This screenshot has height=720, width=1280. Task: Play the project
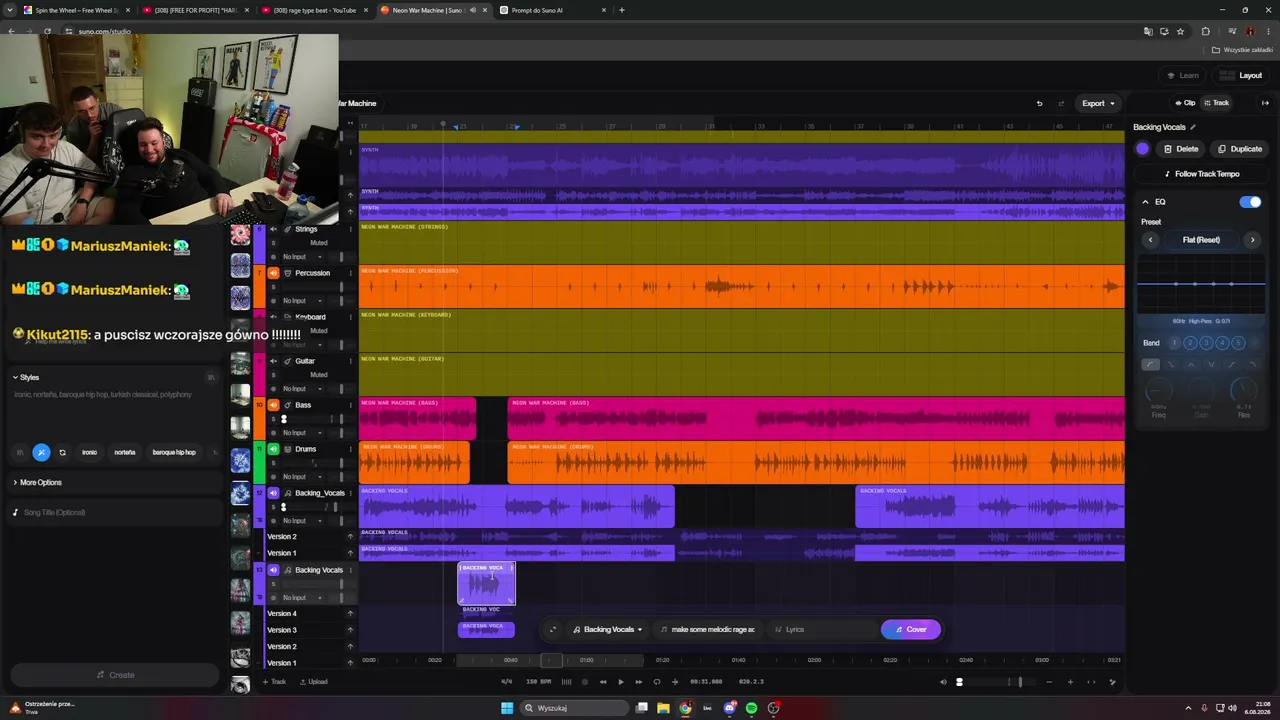(x=621, y=682)
